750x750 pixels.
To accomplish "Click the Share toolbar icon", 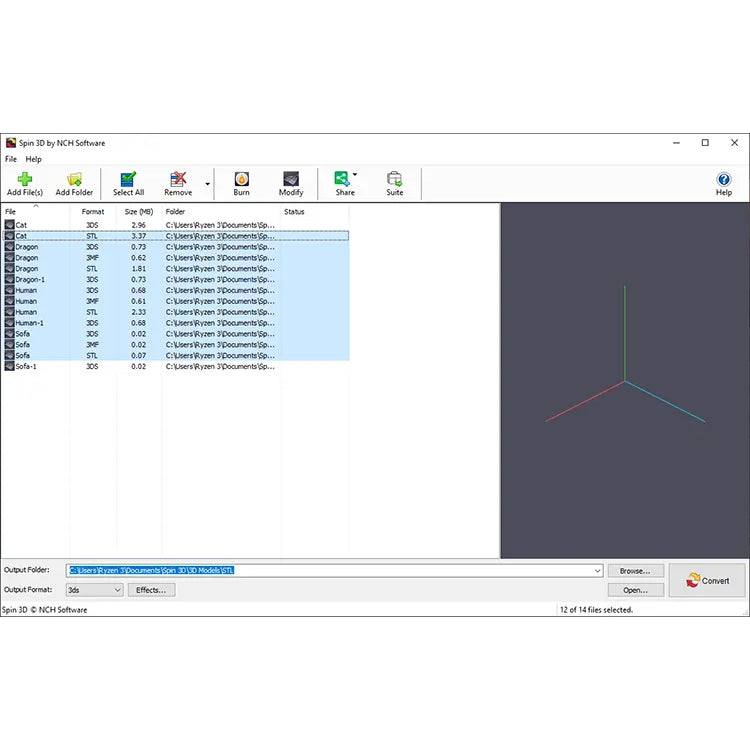I will (x=343, y=184).
